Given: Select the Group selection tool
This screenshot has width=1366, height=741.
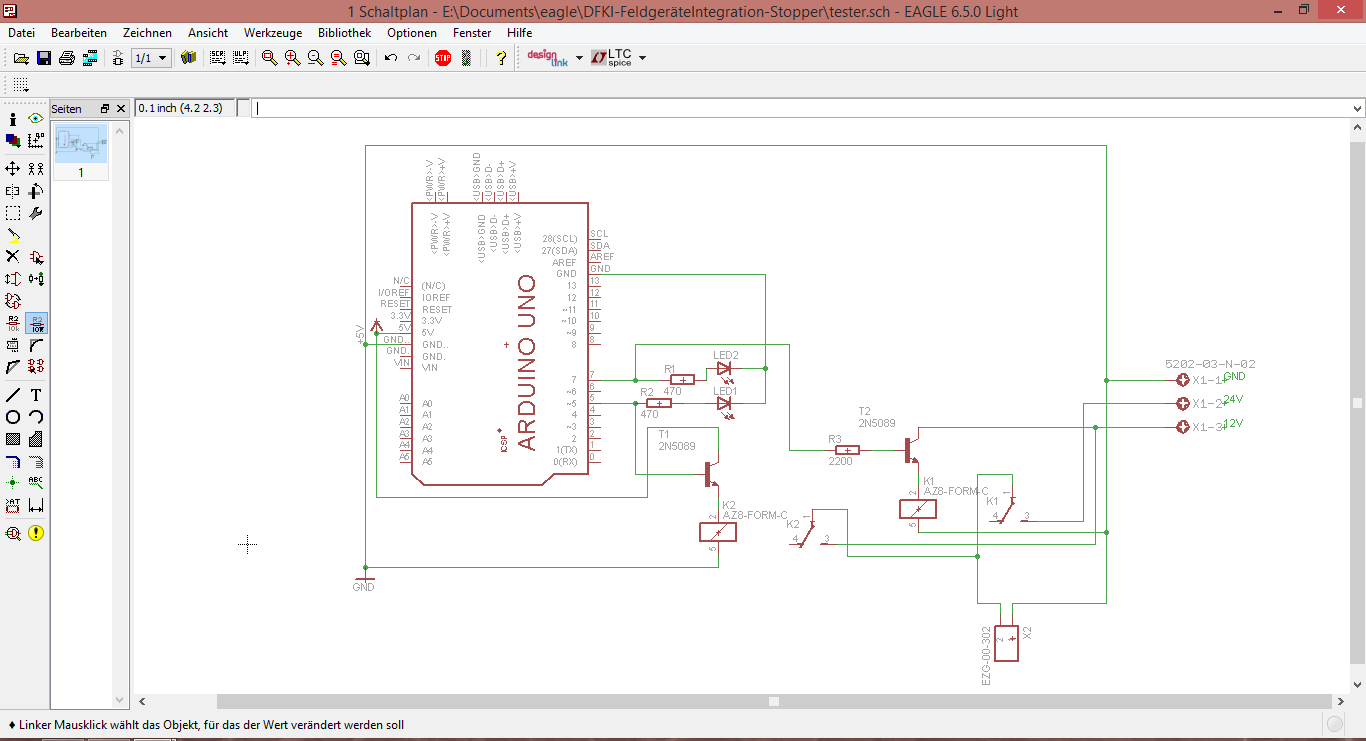Looking at the screenshot, I should (x=13, y=213).
